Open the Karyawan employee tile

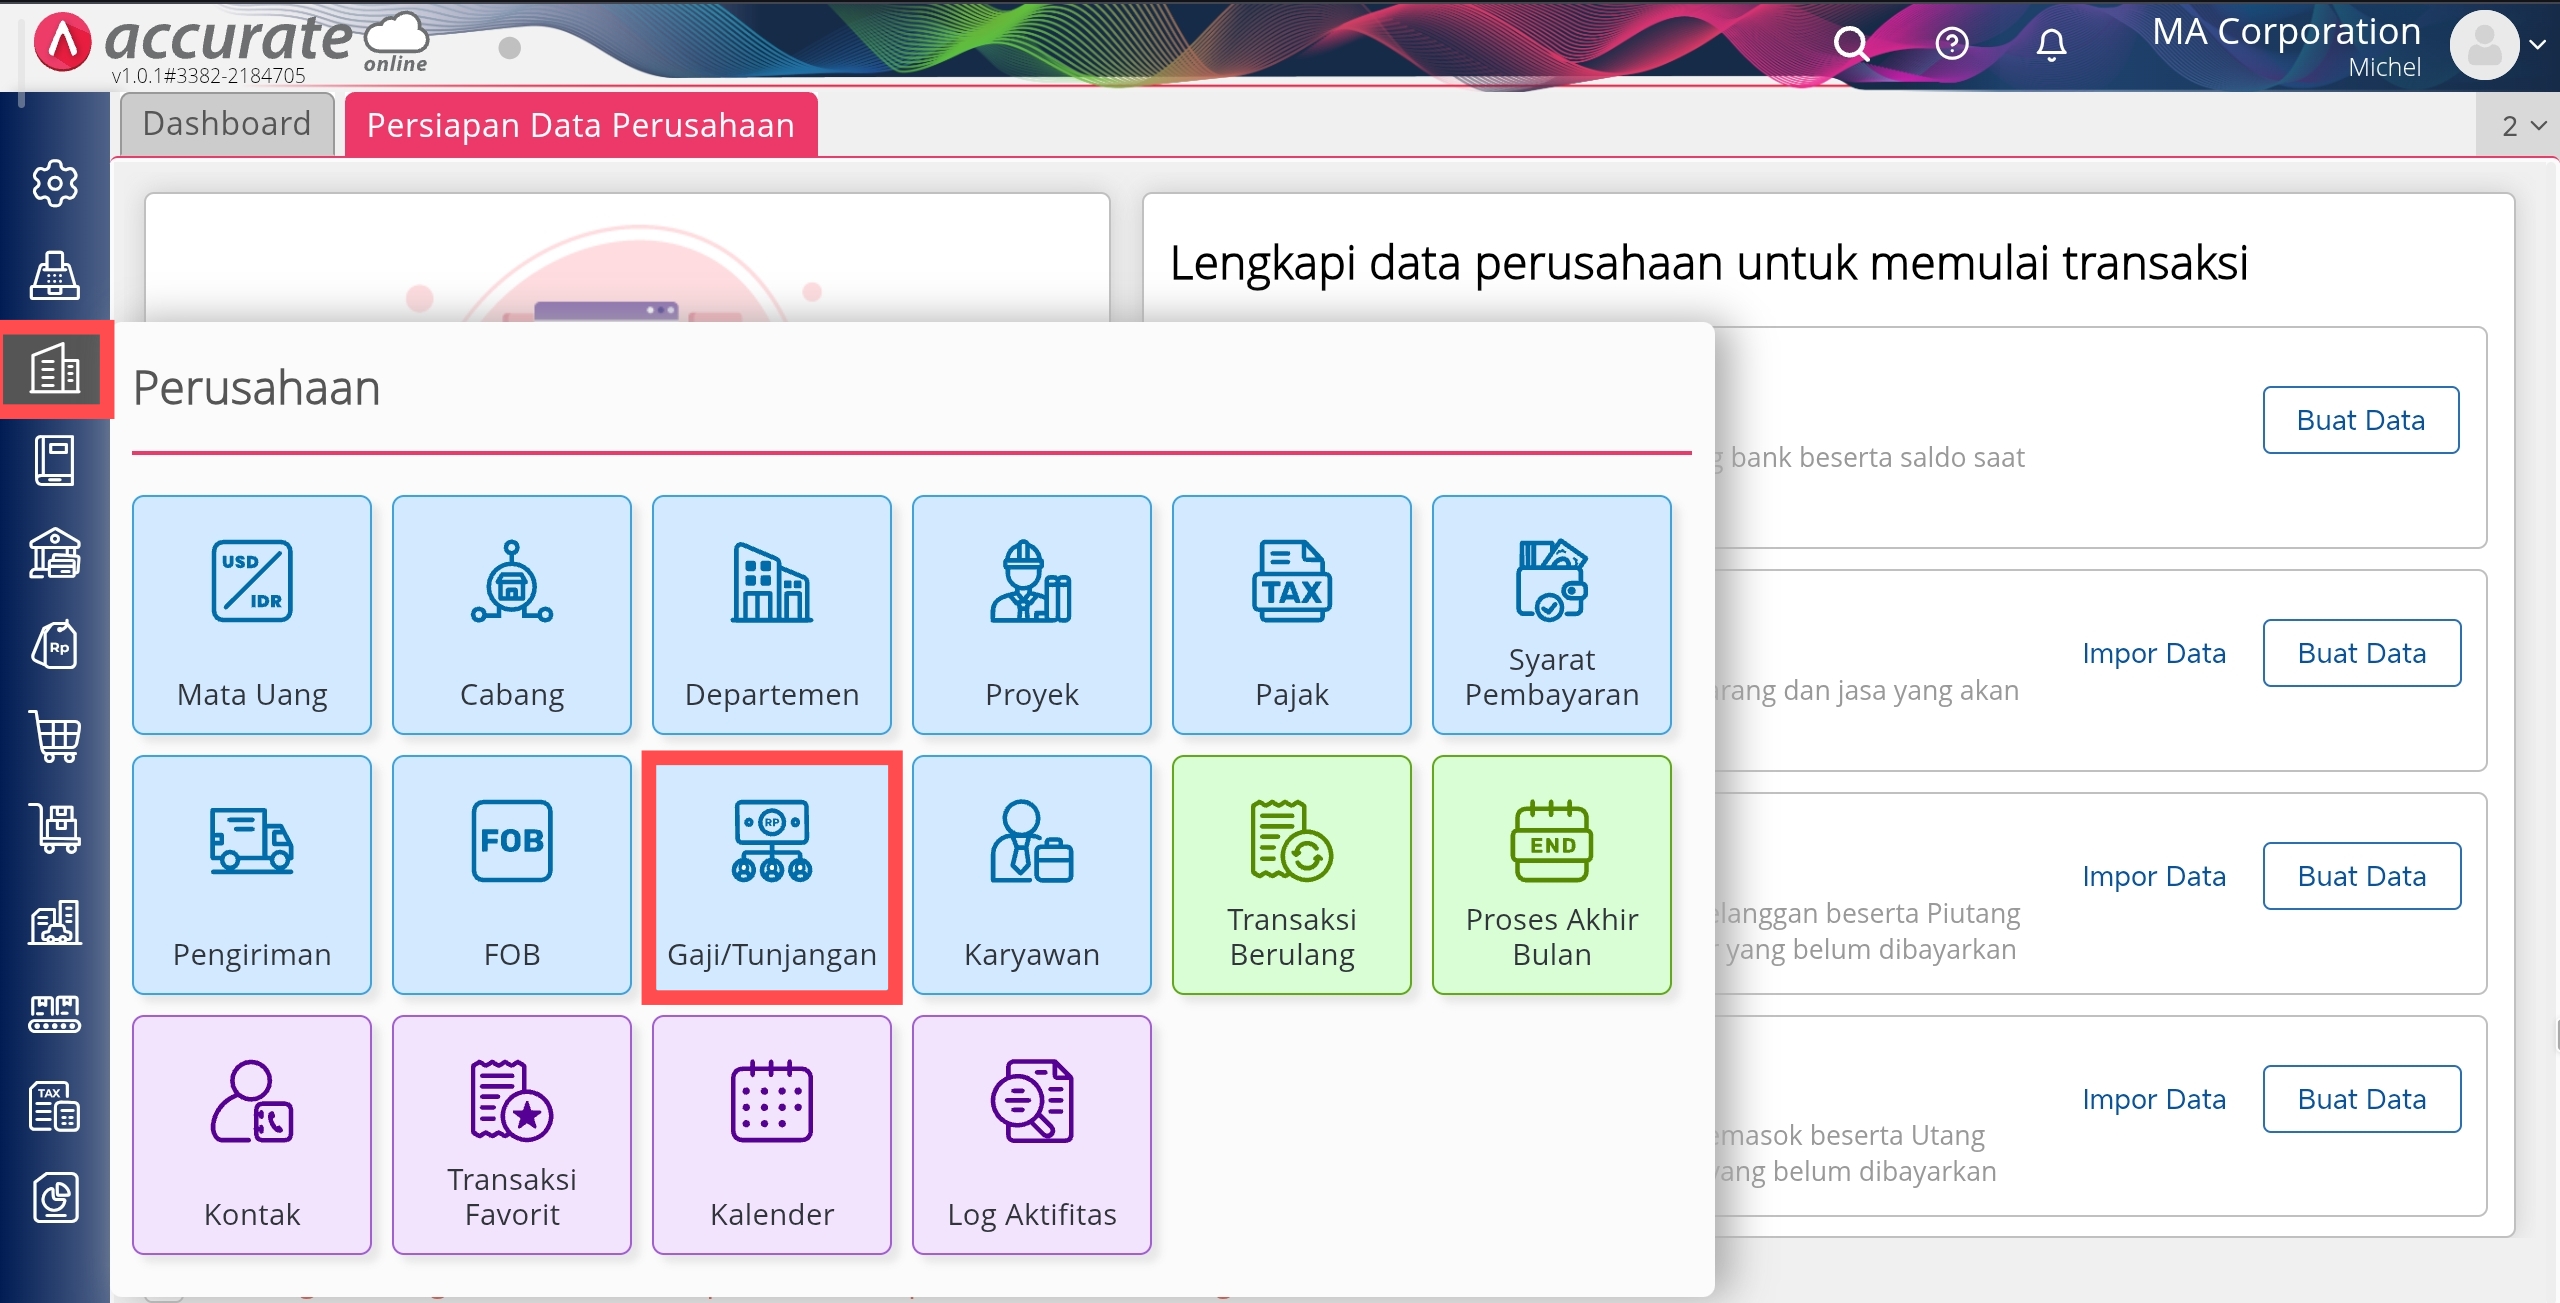tap(1031, 875)
